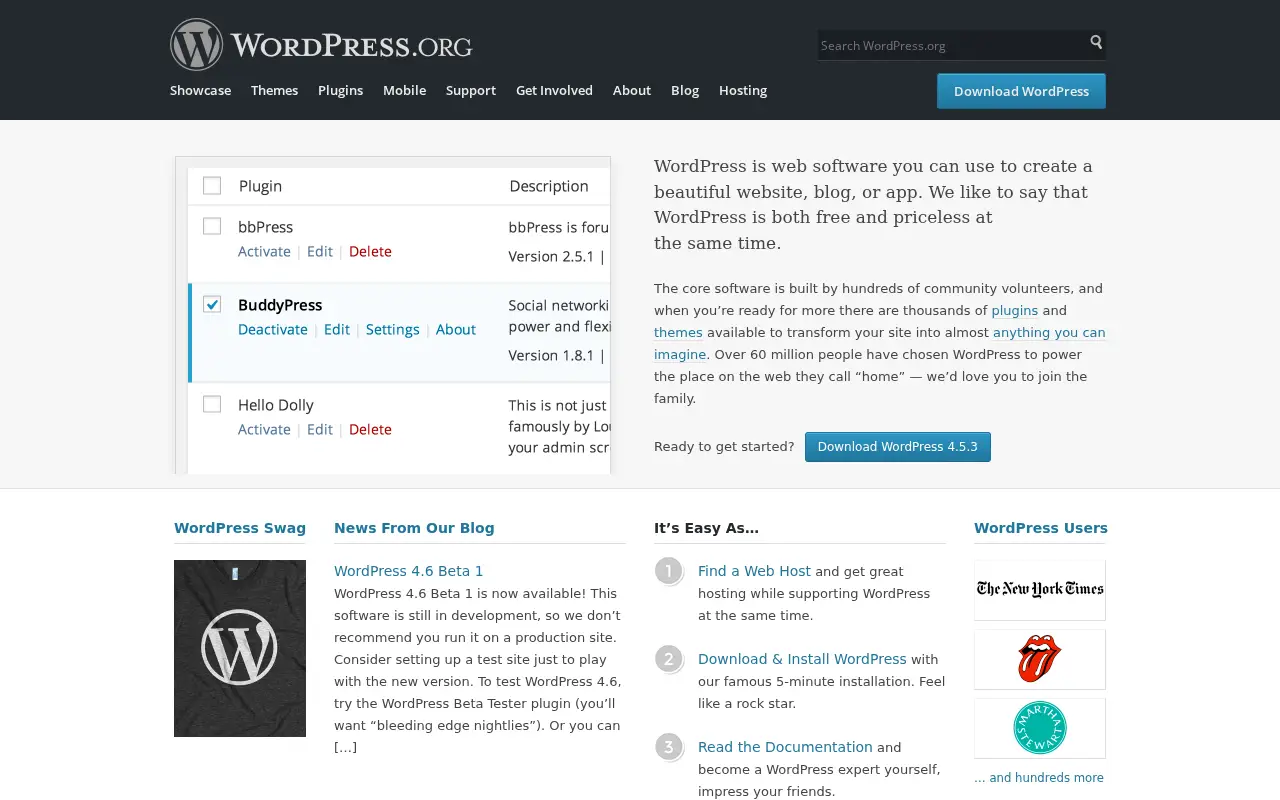The height and width of the screenshot is (800, 1280).
Task: Follow the themes link in the paragraph
Action: (x=678, y=333)
